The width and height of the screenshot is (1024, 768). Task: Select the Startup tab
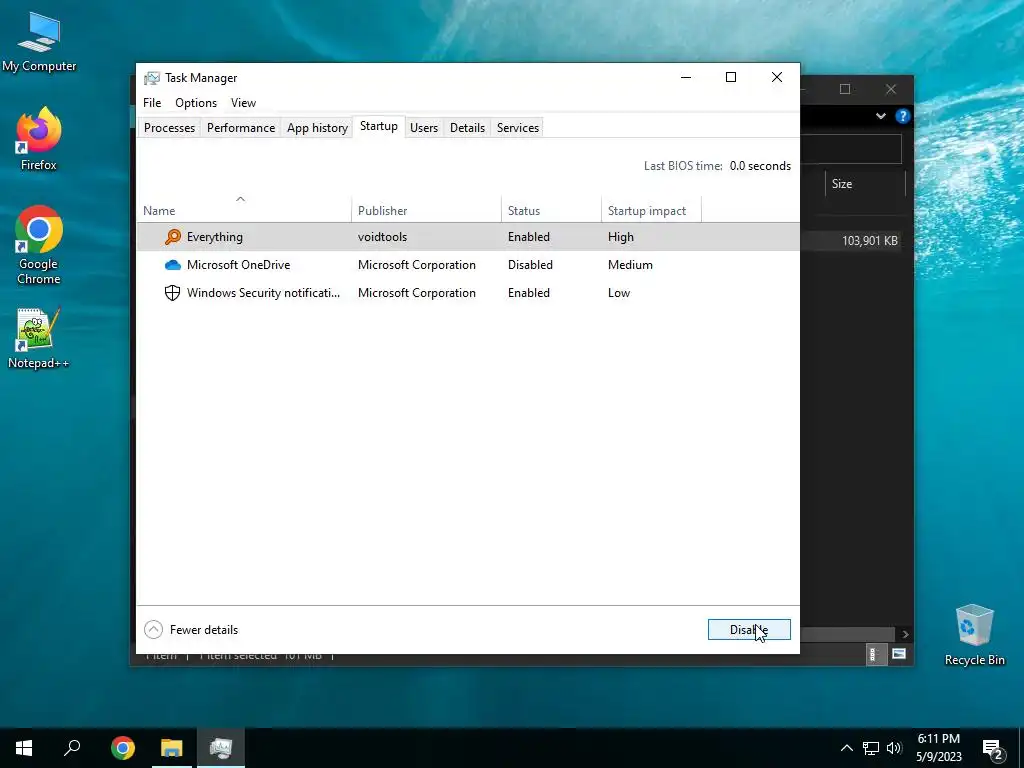coord(379,126)
